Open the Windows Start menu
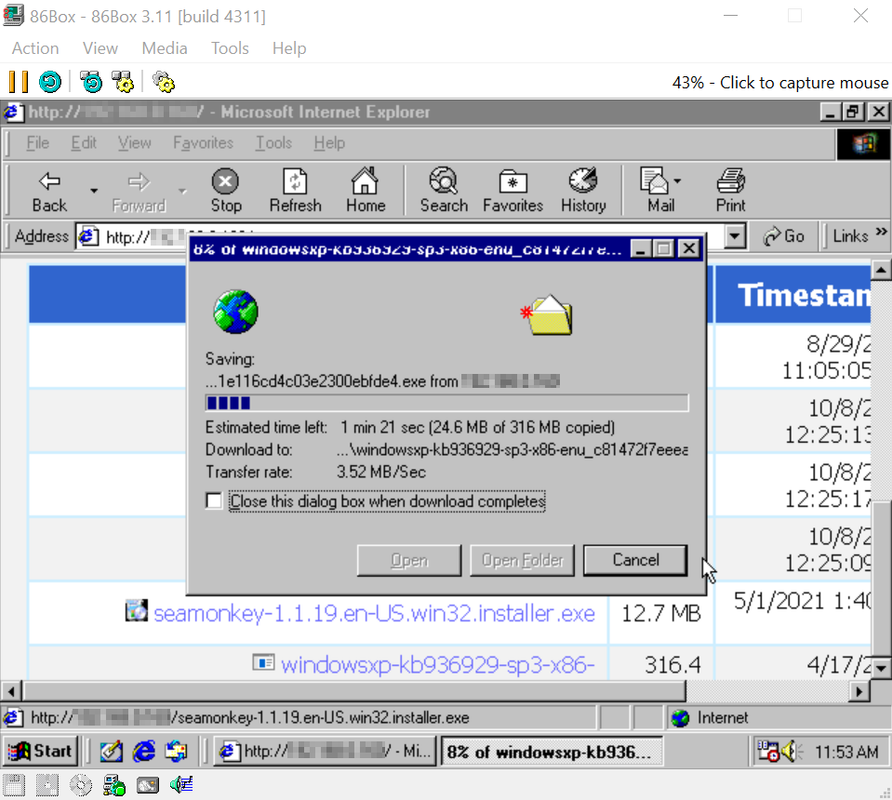892x800 pixels. 40,752
